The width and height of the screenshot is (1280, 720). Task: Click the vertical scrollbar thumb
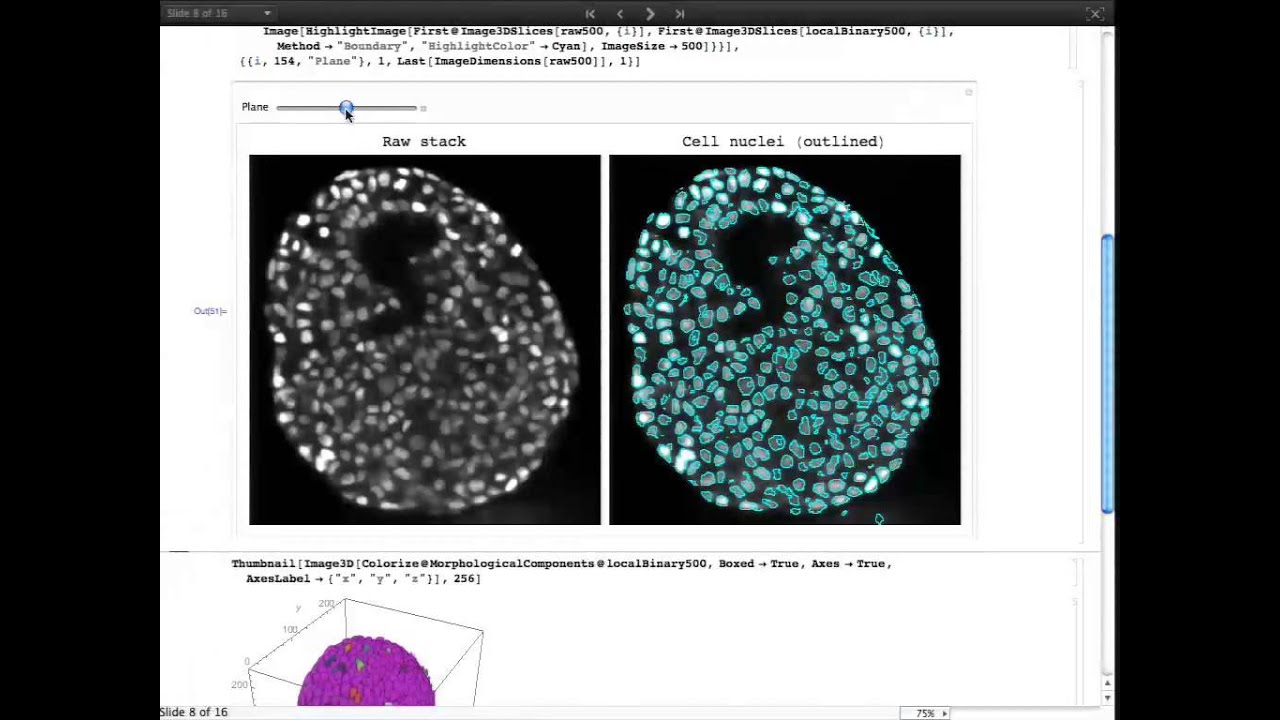pos(1107,374)
